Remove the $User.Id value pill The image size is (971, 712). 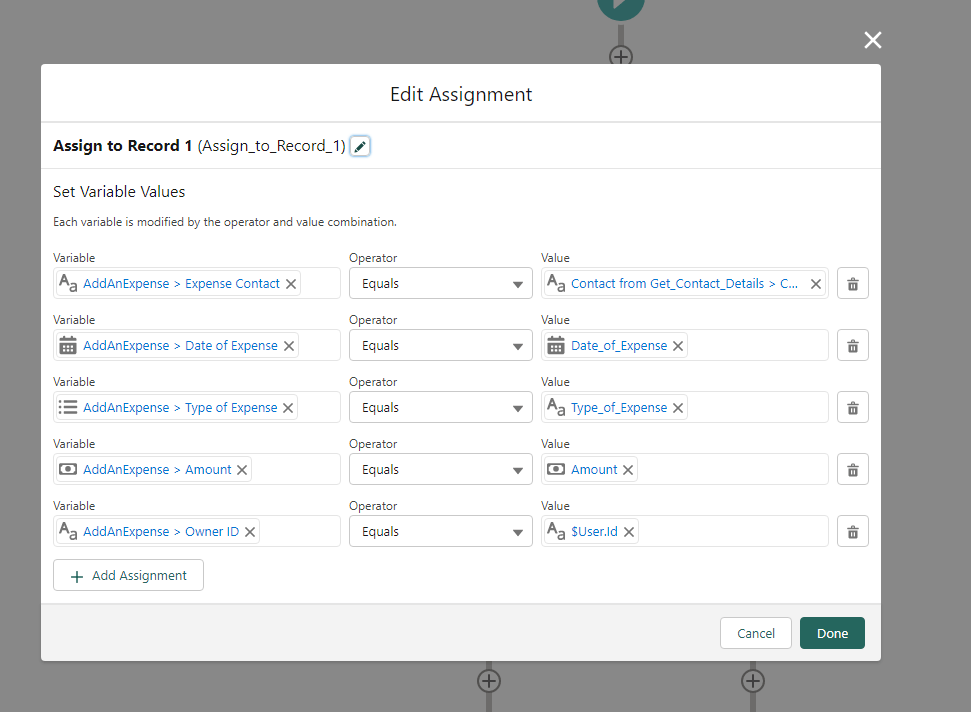pos(629,532)
